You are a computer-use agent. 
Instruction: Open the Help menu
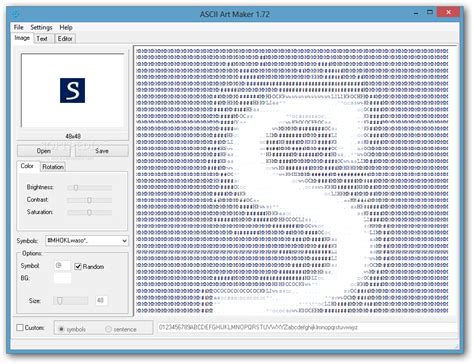pyautogui.click(x=66, y=27)
